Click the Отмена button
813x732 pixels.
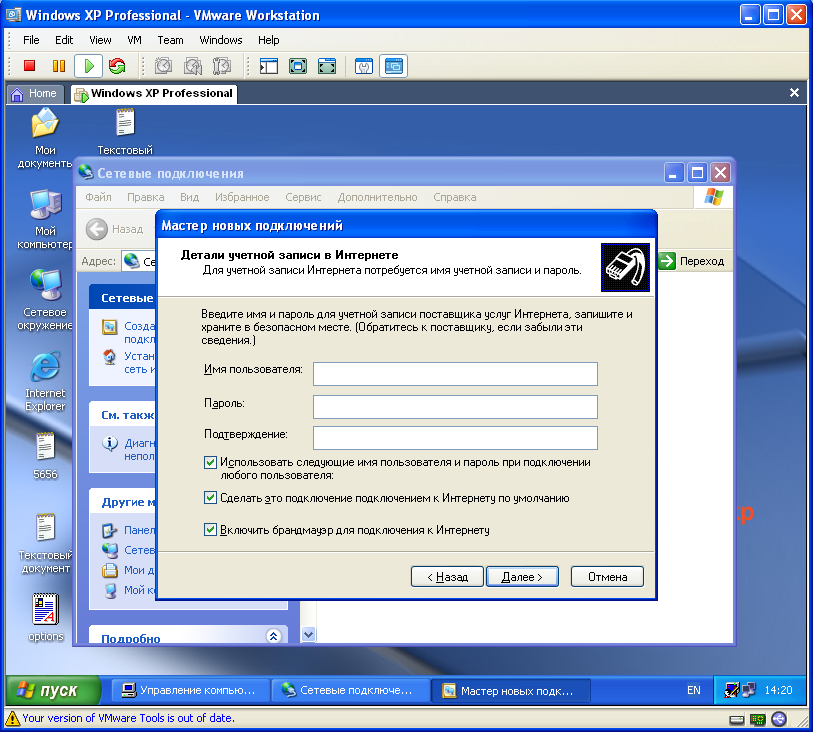(x=607, y=576)
